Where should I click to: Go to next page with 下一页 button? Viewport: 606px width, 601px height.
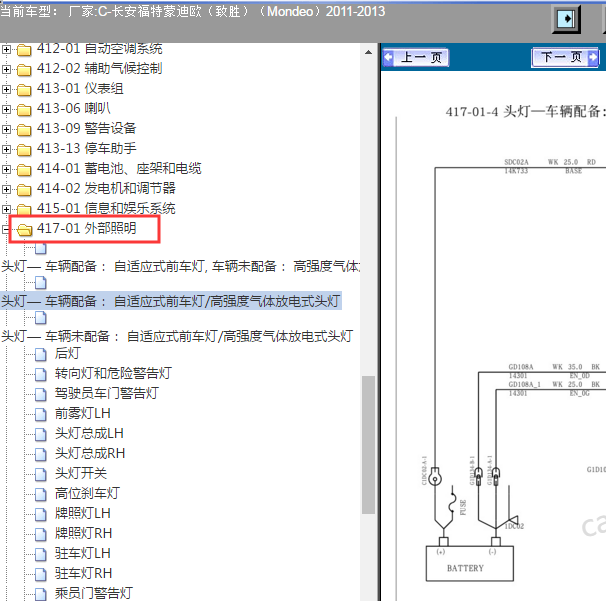pos(565,57)
